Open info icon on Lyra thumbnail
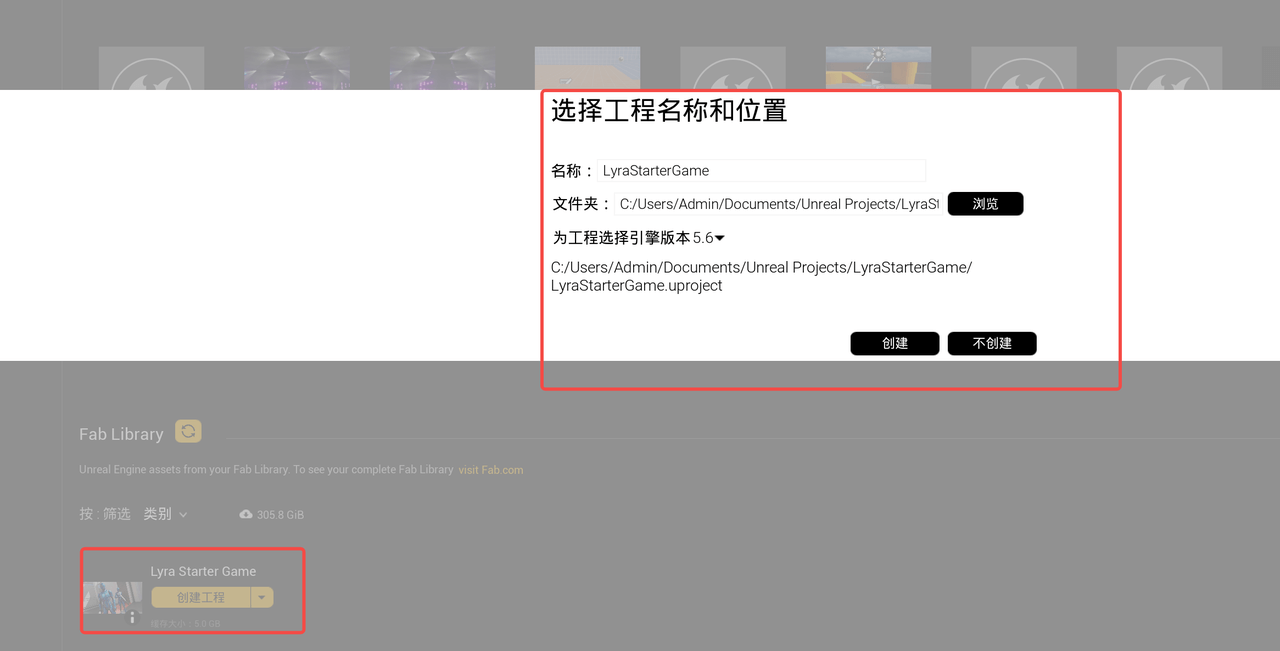 click(132, 618)
